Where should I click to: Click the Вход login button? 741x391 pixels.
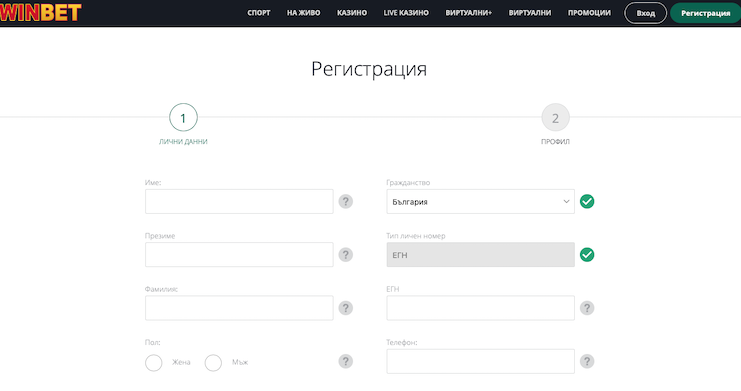[x=646, y=13]
